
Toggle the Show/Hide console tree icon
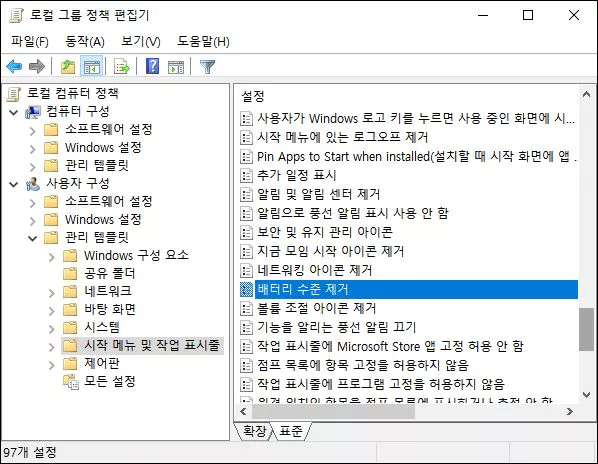(92, 67)
